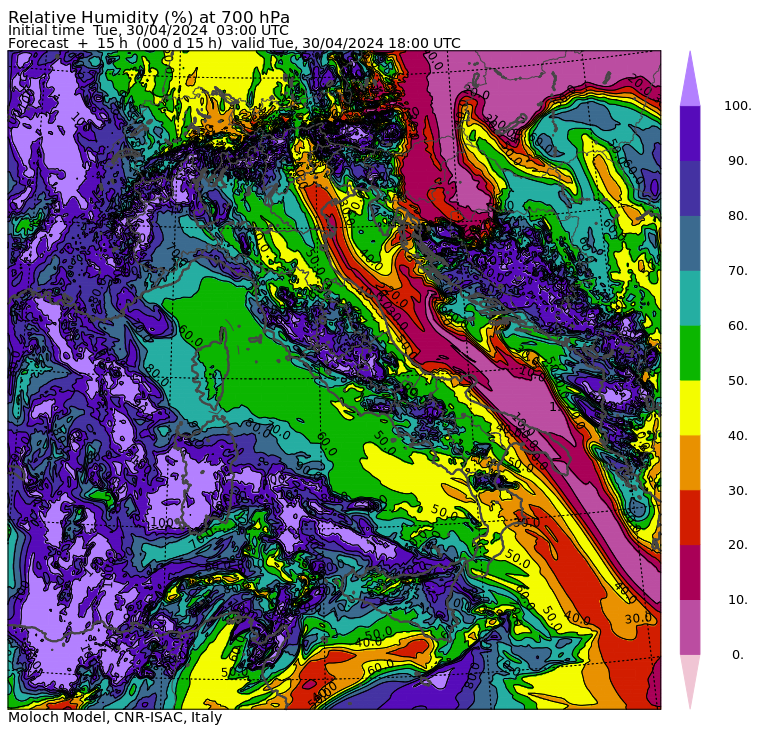Click the '90.' colorbar tick label
Viewport: 760px width, 731px height.
point(738,161)
